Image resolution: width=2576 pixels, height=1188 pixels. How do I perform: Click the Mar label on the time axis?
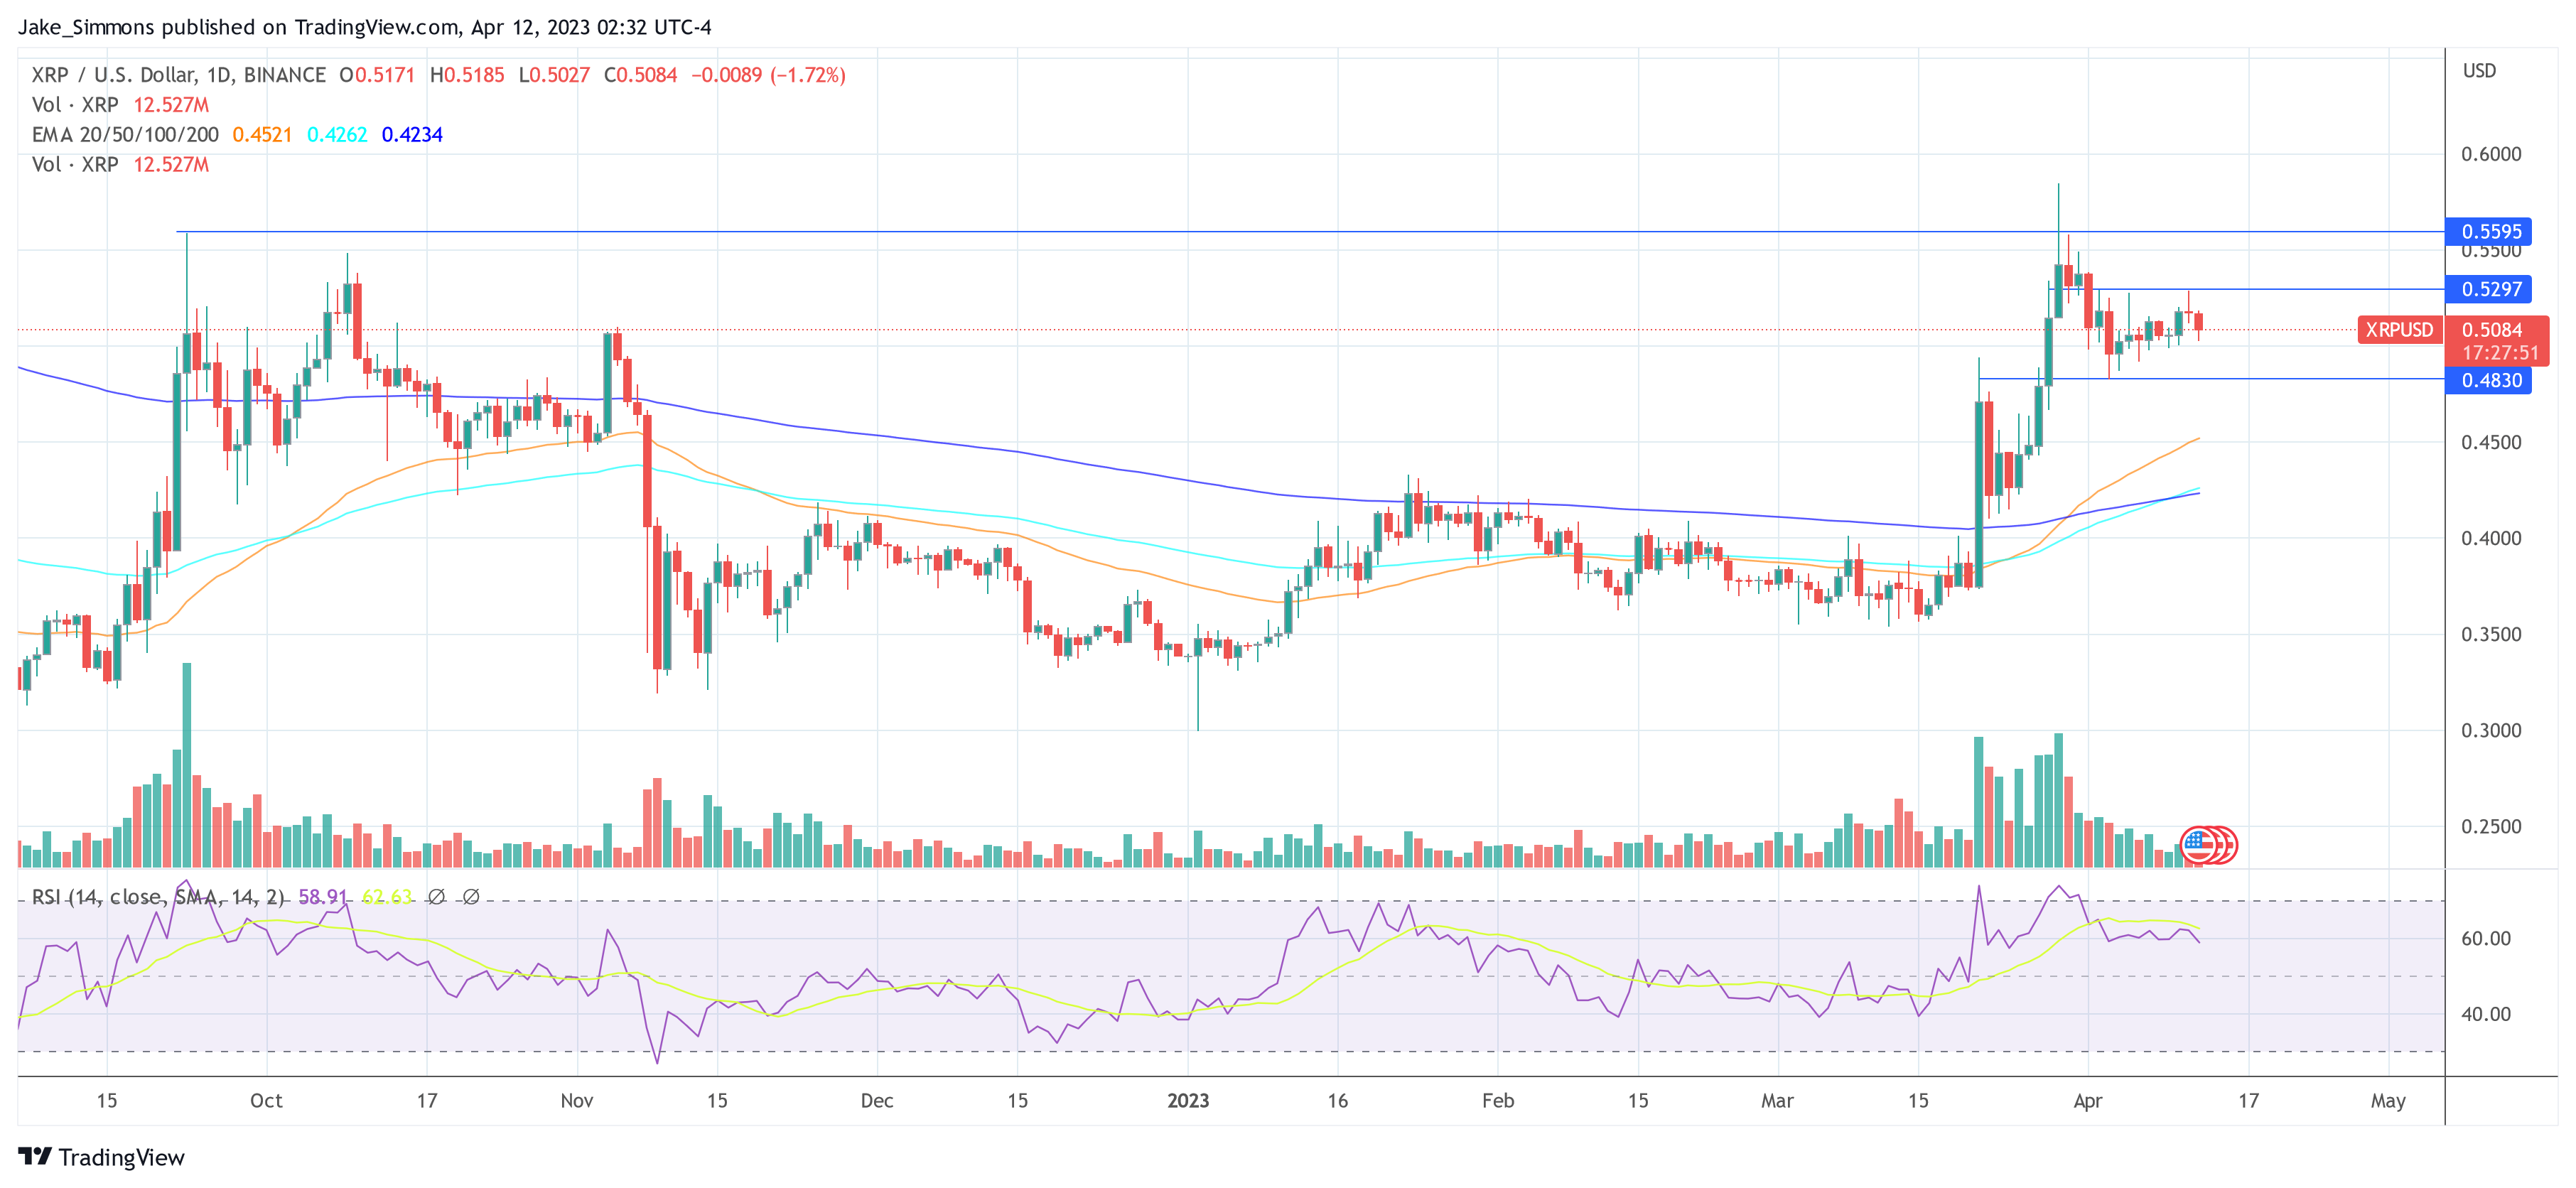(1777, 1101)
